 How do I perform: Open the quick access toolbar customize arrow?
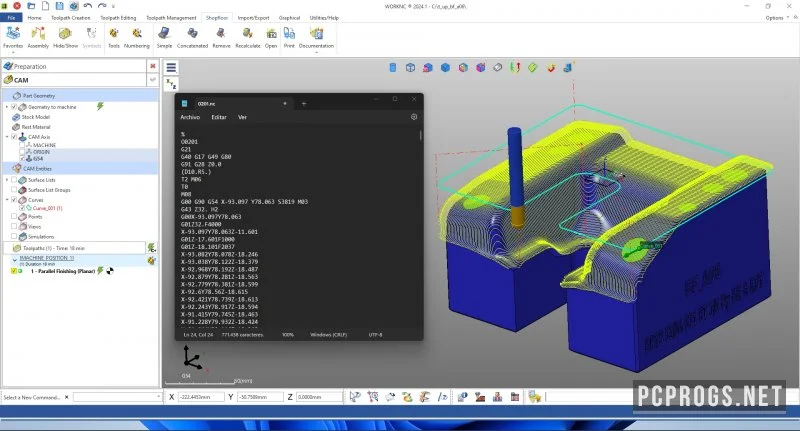pos(113,6)
